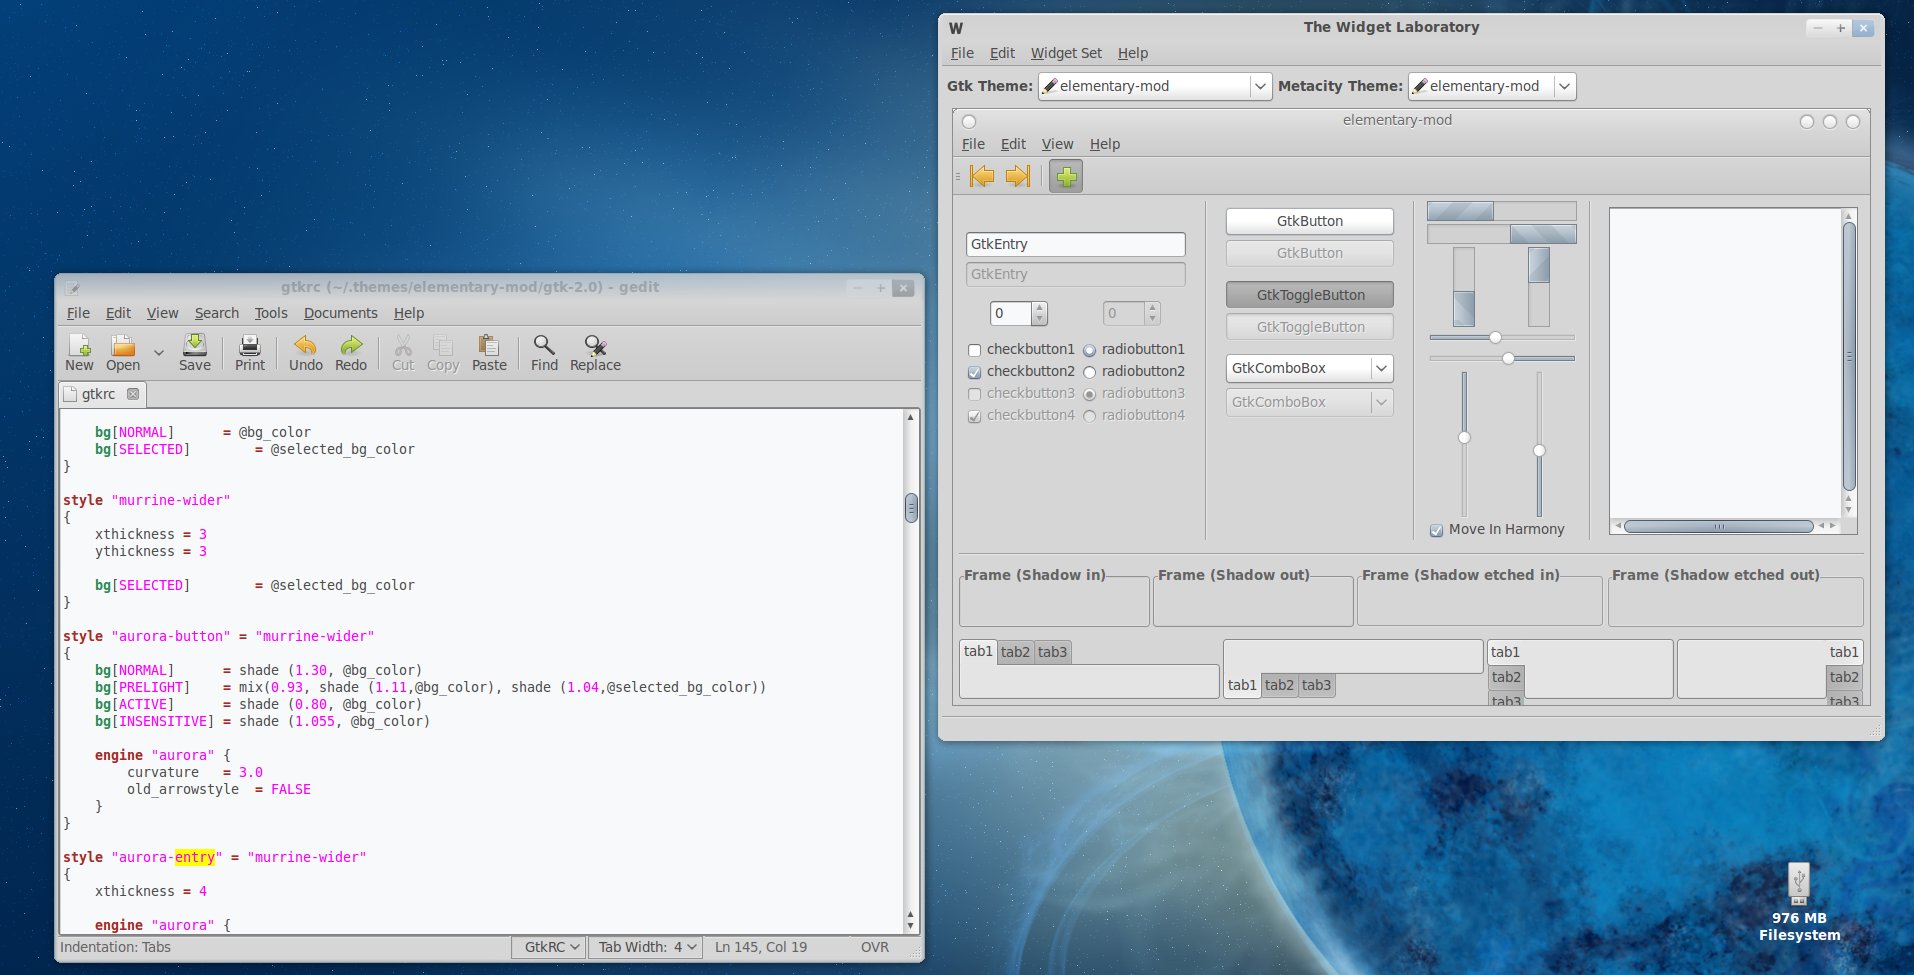Click the disabled radiobutton3
The width and height of the screenshot is (1914, 975).
click(1089, 394)
